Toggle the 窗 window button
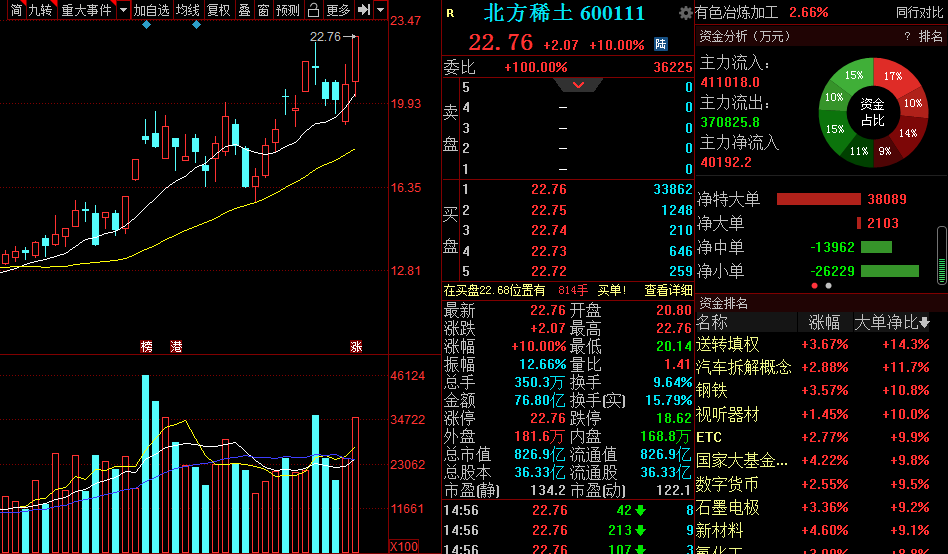 click(x=263, y=10)
